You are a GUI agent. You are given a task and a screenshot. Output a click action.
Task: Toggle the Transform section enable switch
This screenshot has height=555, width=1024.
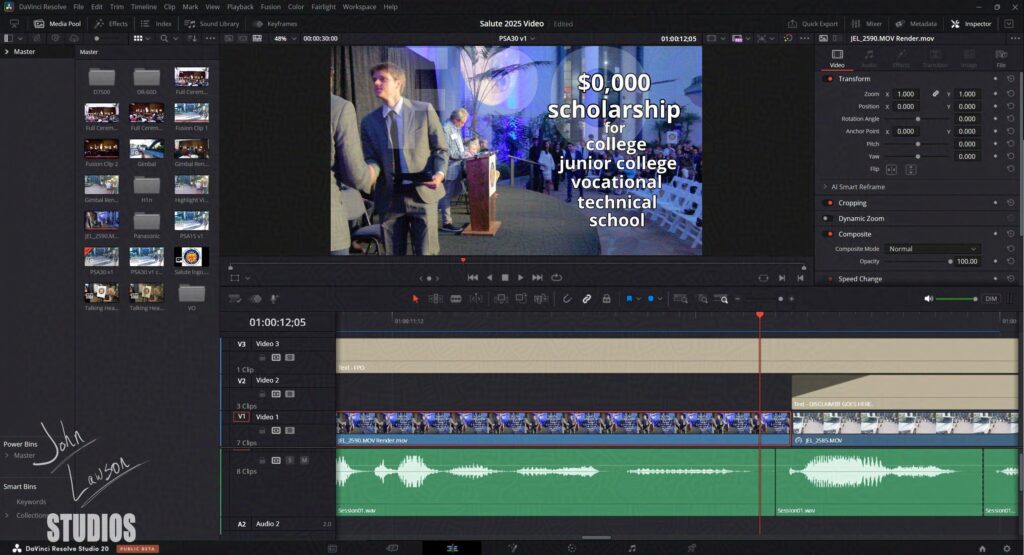(x=829, y=79)
